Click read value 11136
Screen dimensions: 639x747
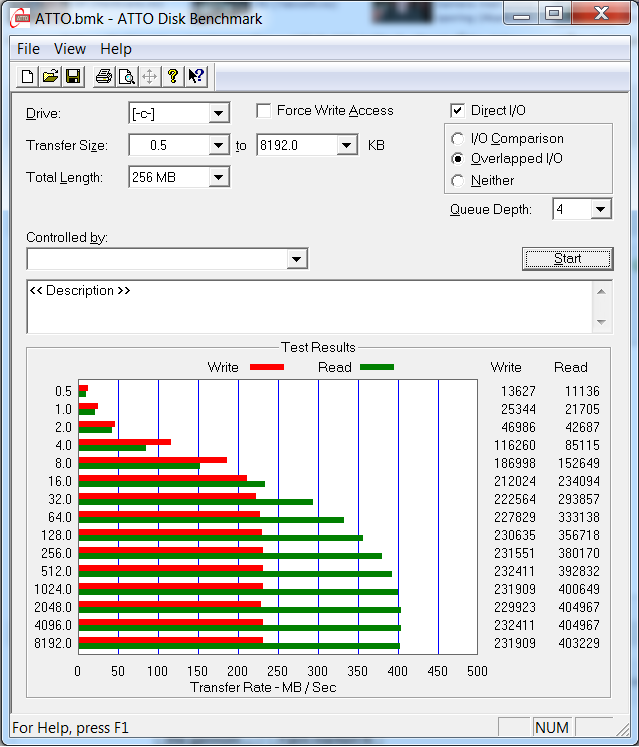click(x=582, y=391)
